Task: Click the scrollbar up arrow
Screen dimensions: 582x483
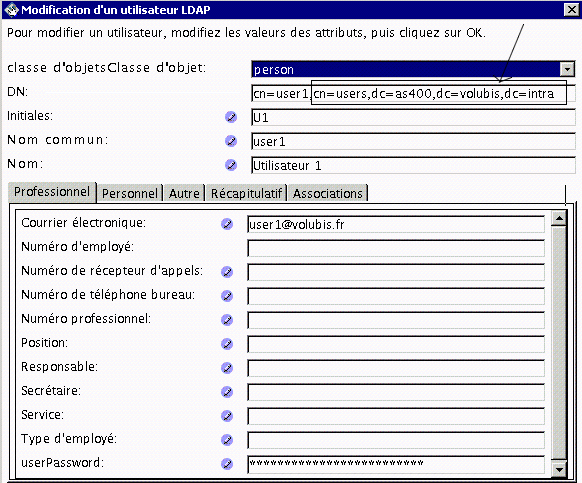Action: click(x=559, y=218)
